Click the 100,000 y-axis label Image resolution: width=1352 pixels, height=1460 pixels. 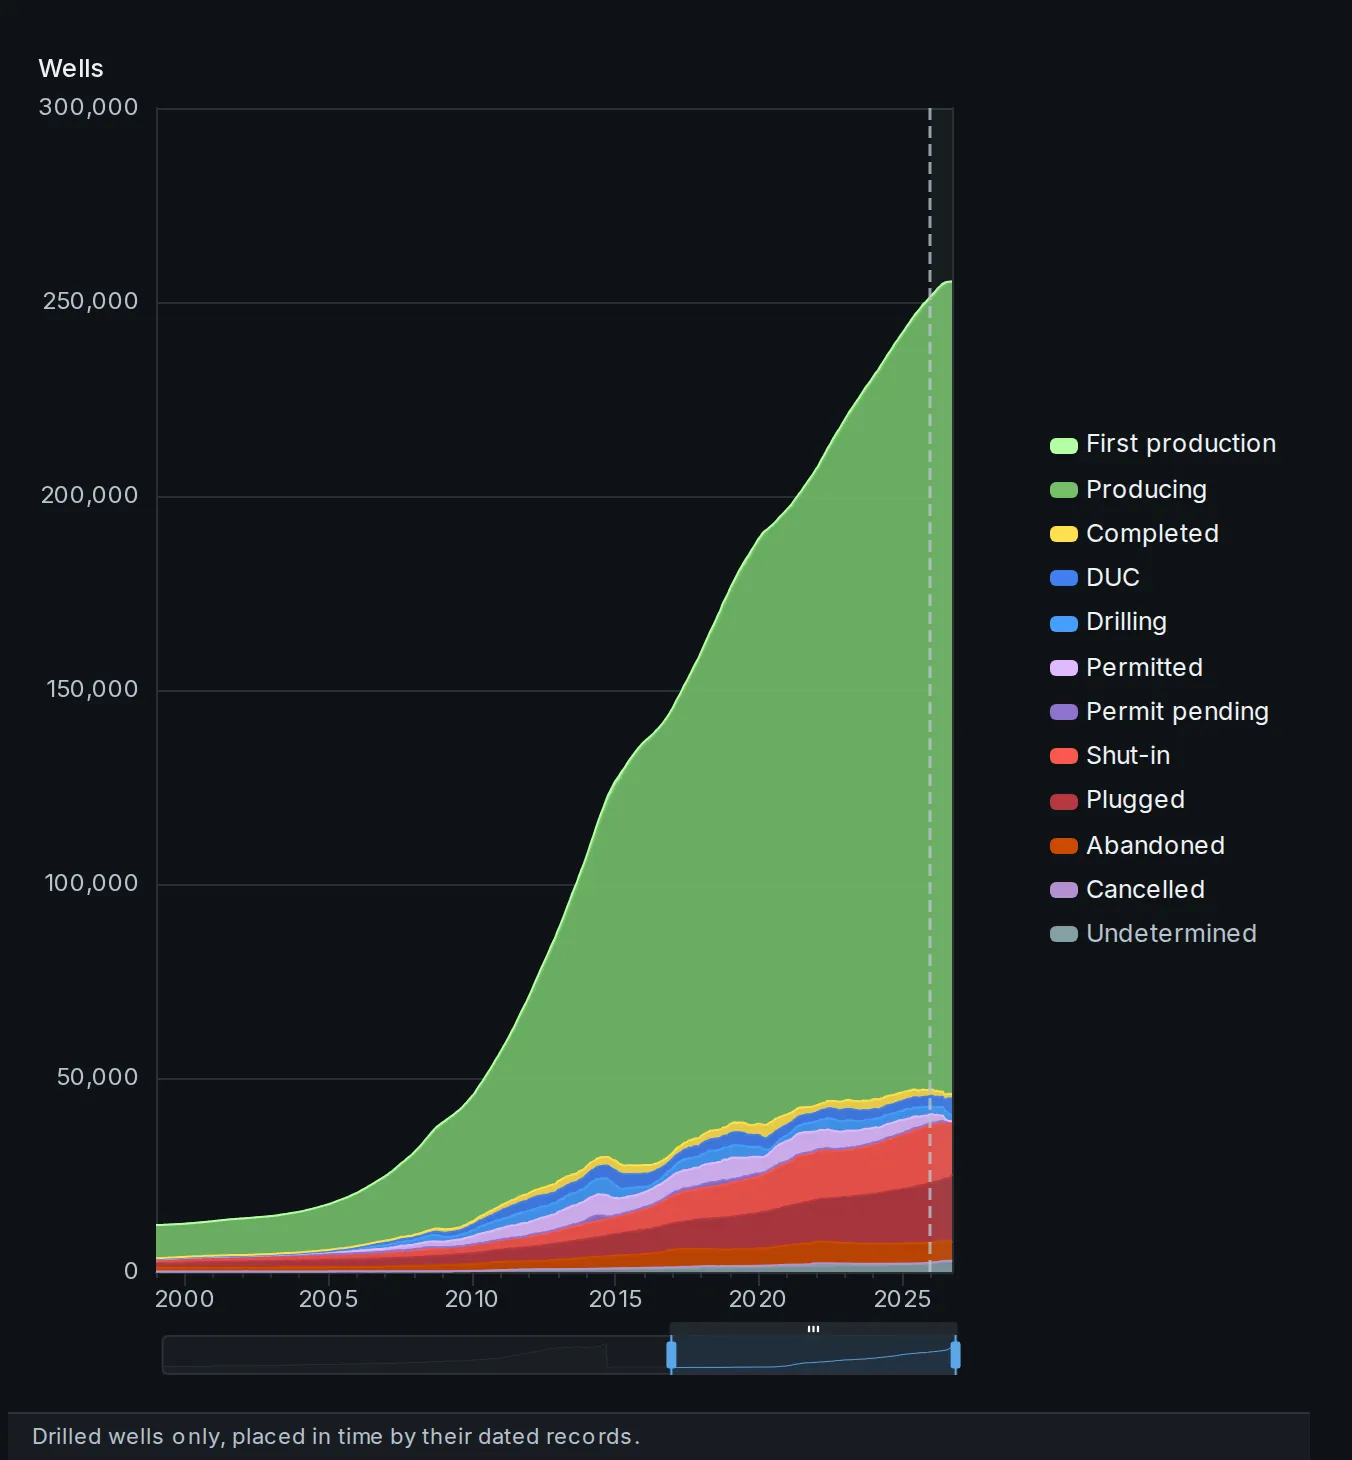pyautogui.click(x=91, y=884)
